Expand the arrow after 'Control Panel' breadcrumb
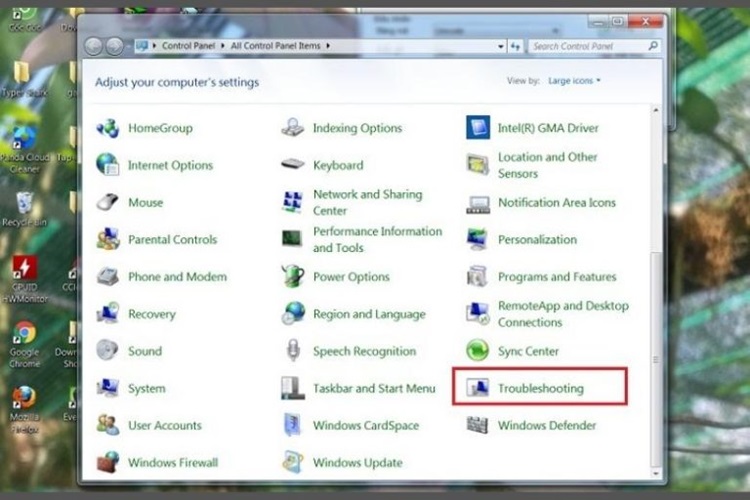Viewport: 750px width, 500px height. [x=223, y=46]
